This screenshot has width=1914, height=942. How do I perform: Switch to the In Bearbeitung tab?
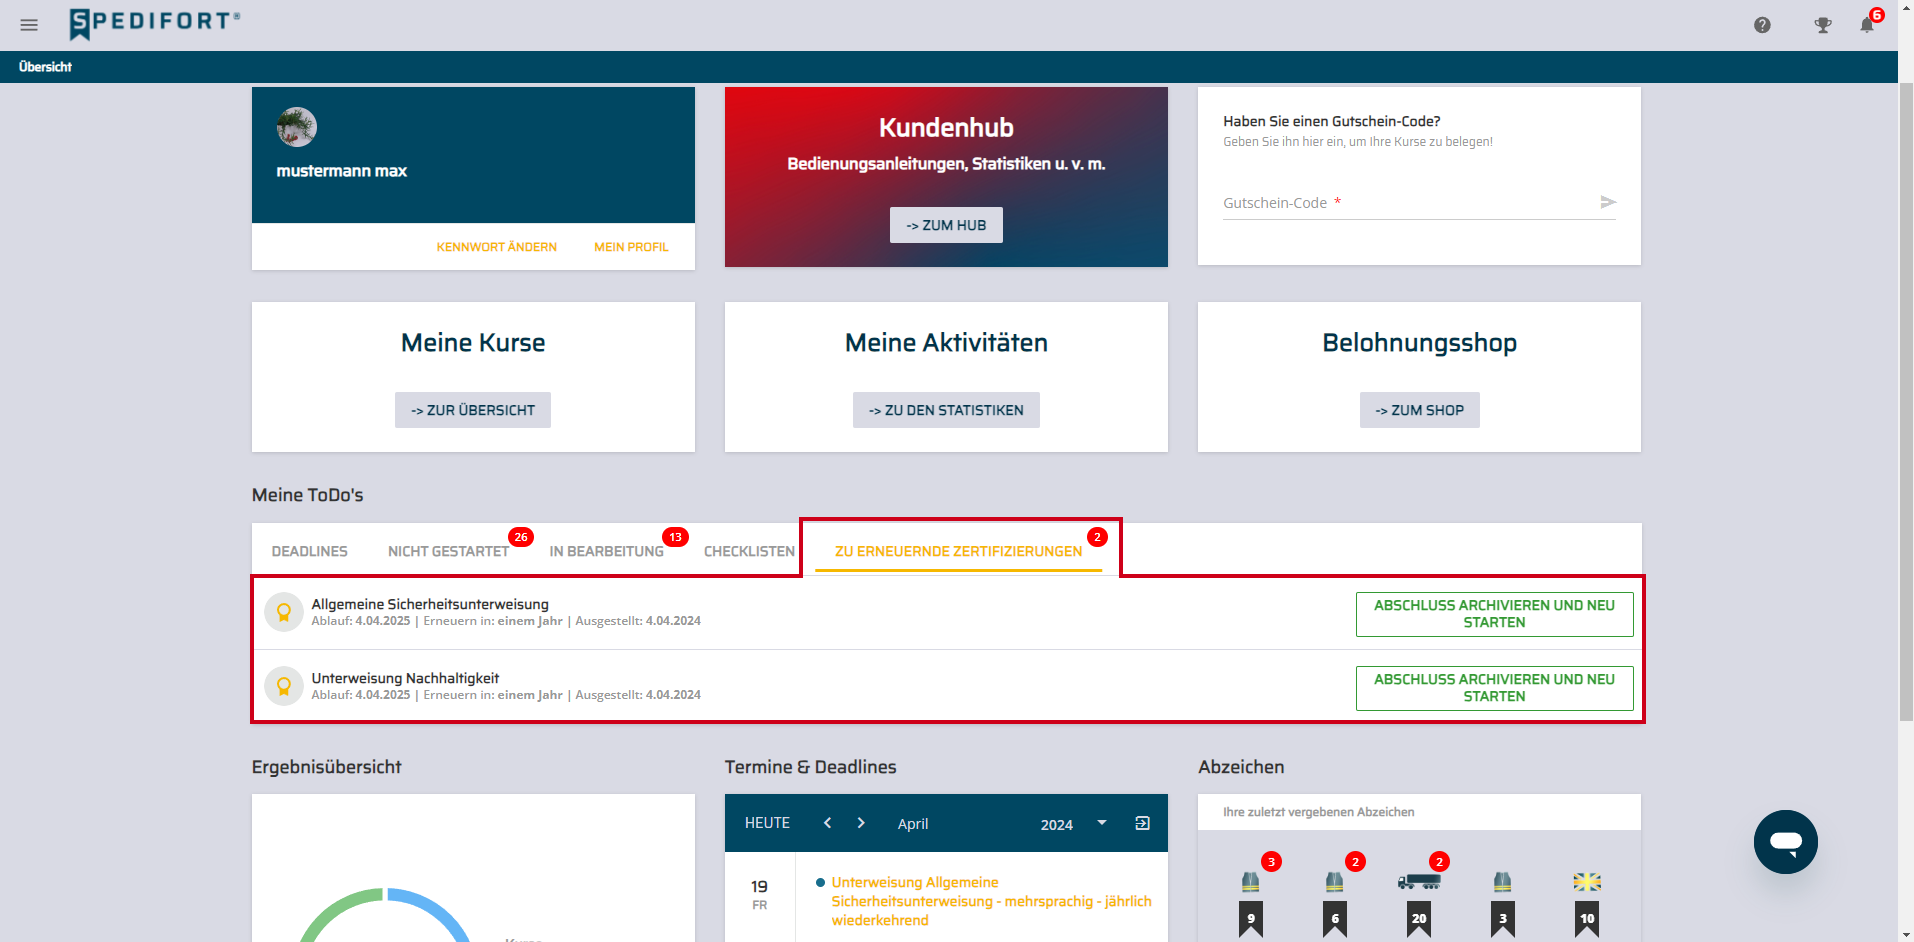(607, 551)
